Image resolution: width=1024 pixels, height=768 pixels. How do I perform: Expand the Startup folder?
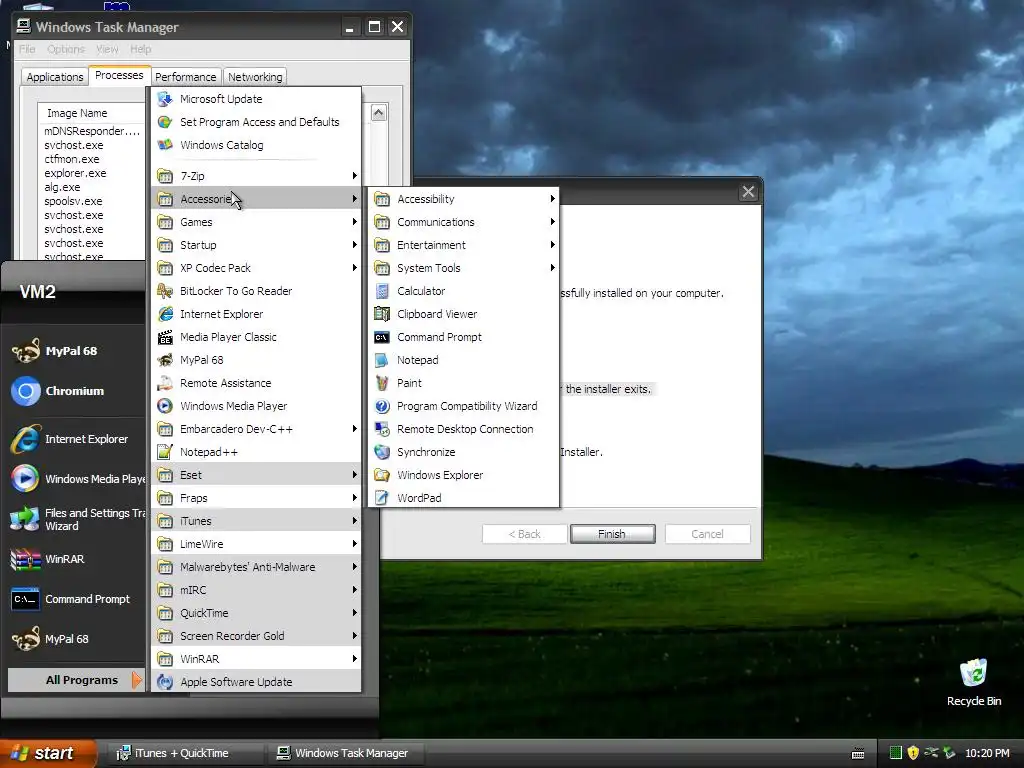tap(256, 245)
